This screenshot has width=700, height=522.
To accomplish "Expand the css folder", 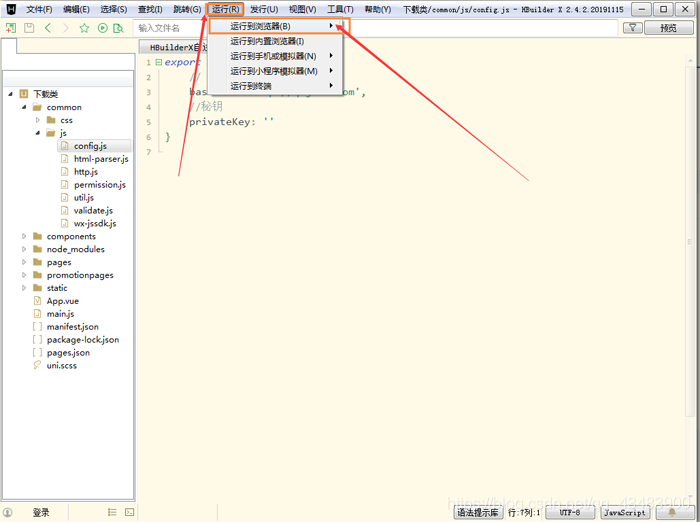I will pyautogui.click(x=38, y=120).
